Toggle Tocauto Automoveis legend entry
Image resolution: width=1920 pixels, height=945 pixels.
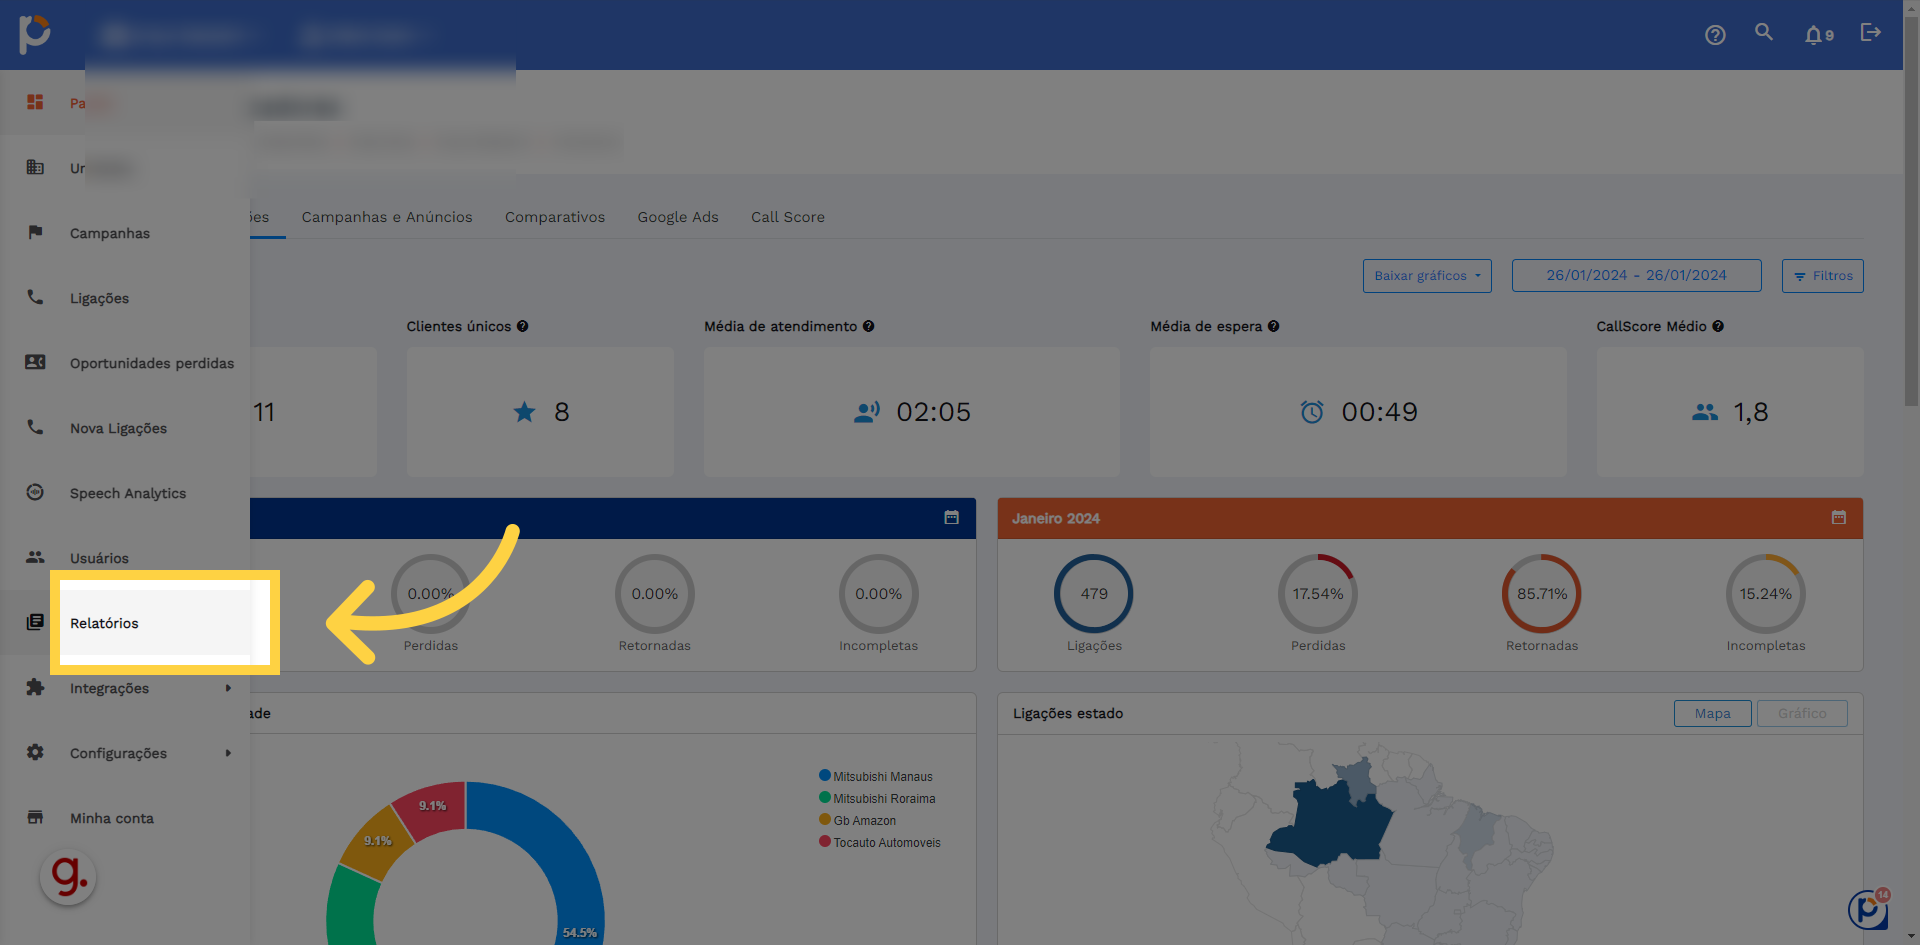pyautogui.click(x=880, y=842)
